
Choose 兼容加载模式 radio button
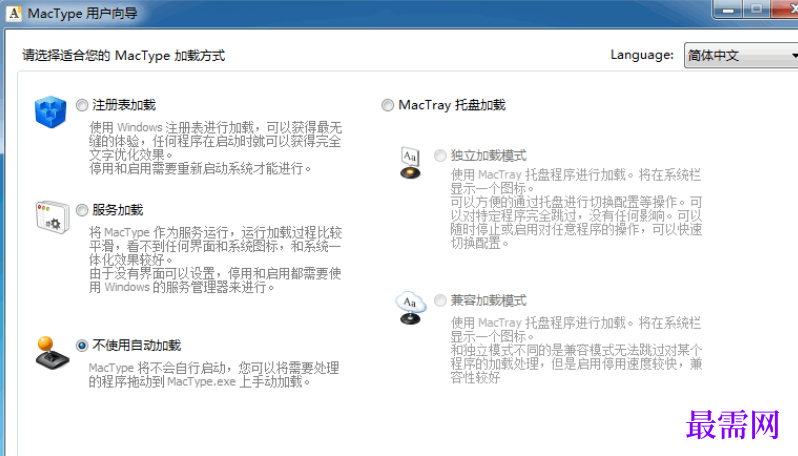pyautogui.click(x=440, y=301)
